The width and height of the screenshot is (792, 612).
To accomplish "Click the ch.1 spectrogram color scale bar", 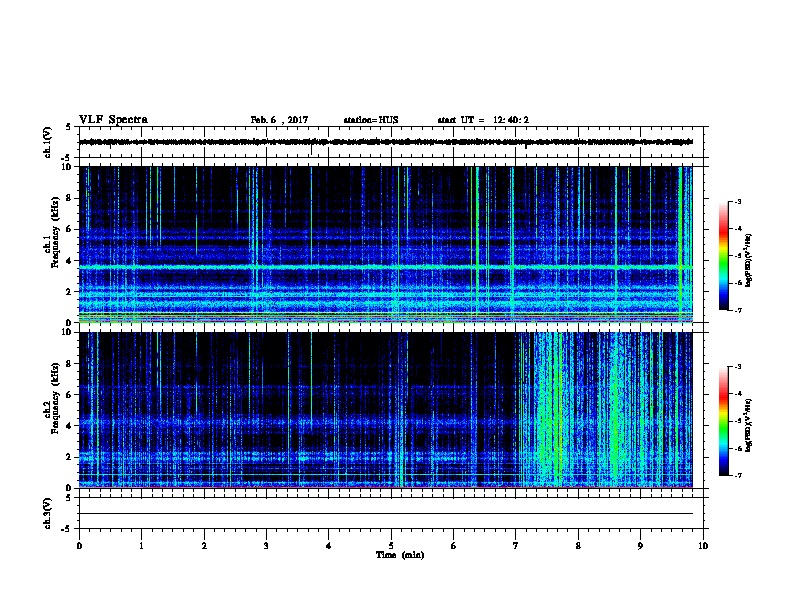I will (723, 256).
